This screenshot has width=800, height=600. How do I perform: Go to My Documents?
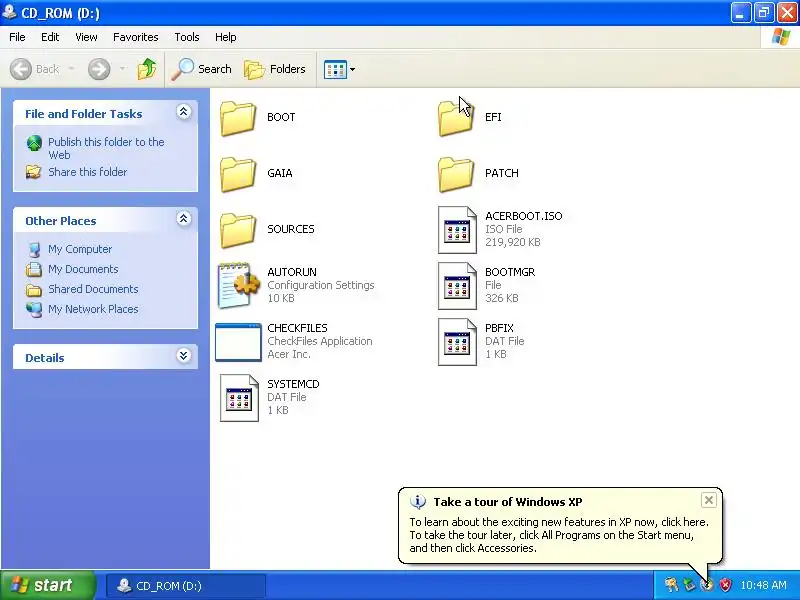click(x=83, y=269)
